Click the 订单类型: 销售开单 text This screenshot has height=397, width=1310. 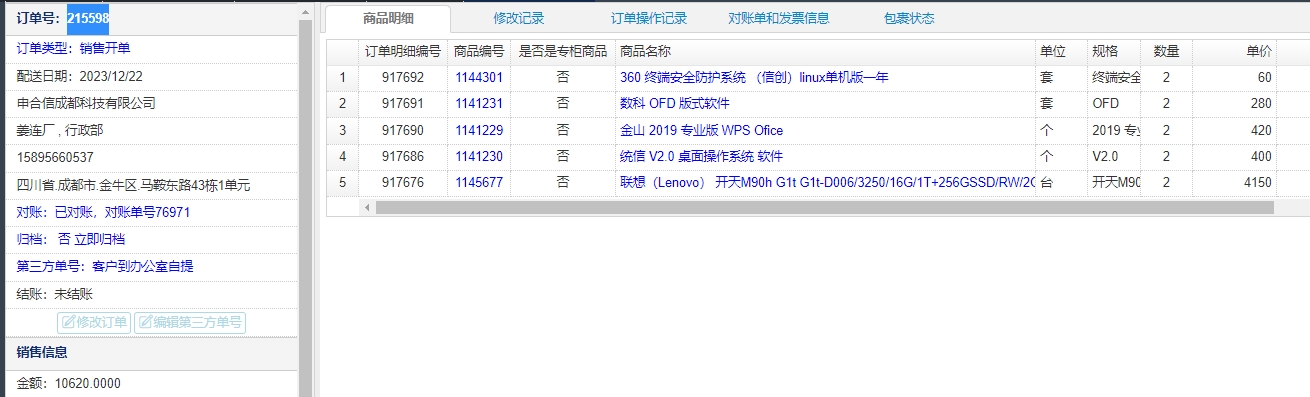(x=74, y=48)
